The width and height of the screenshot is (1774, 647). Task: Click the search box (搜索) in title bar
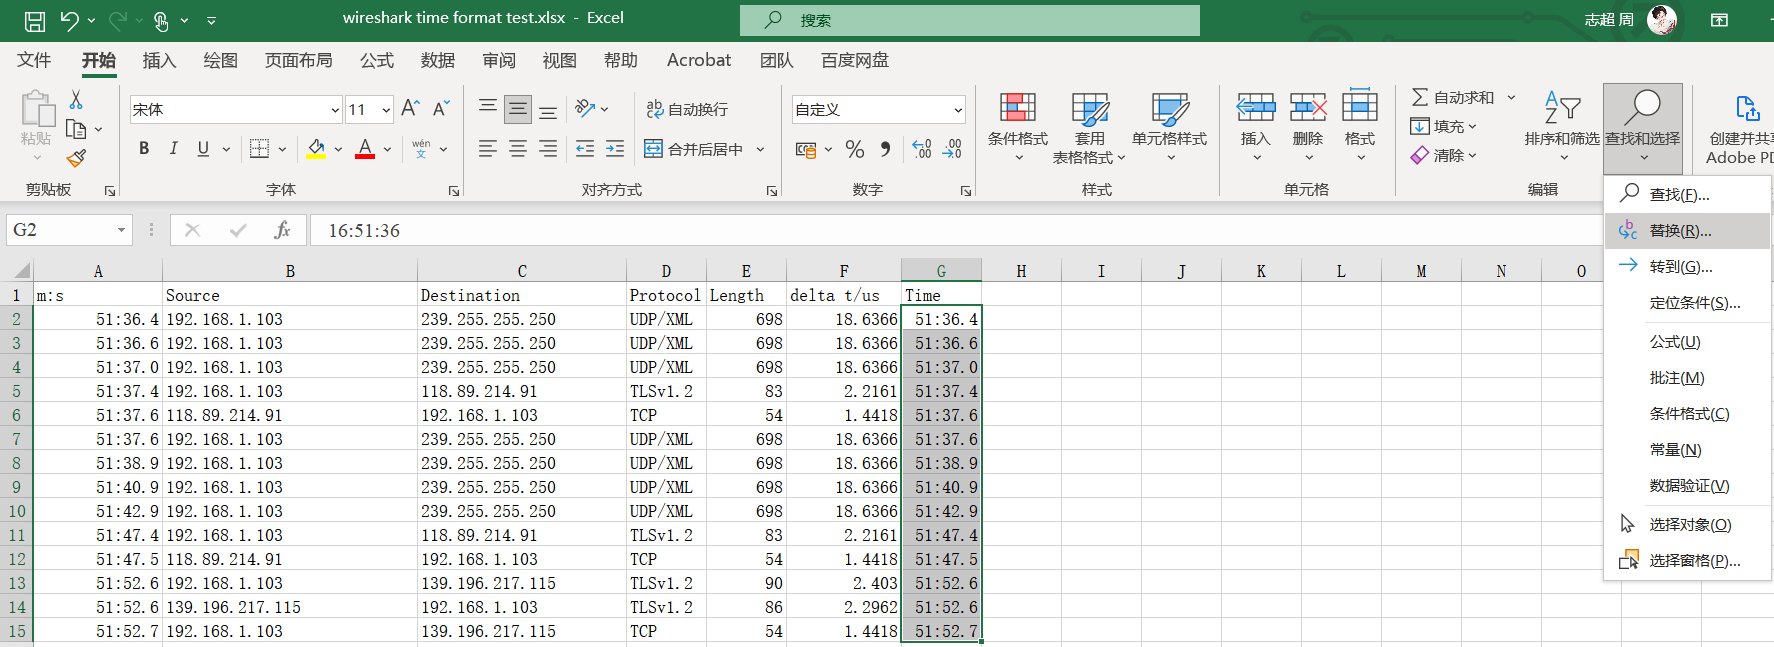click(969, 20)
